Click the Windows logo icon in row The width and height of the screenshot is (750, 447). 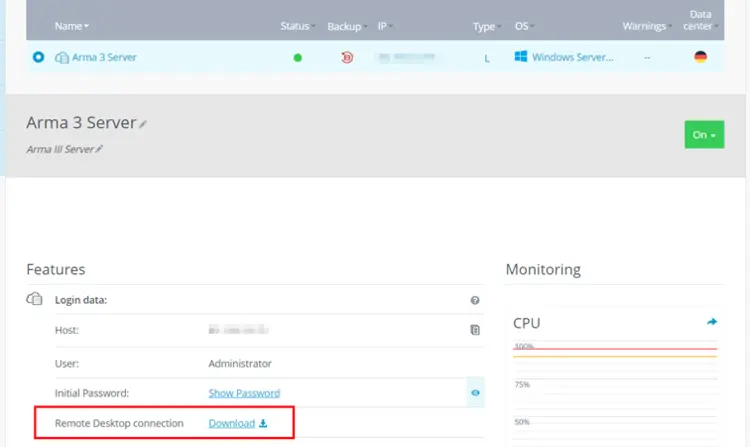click(520, 56)
